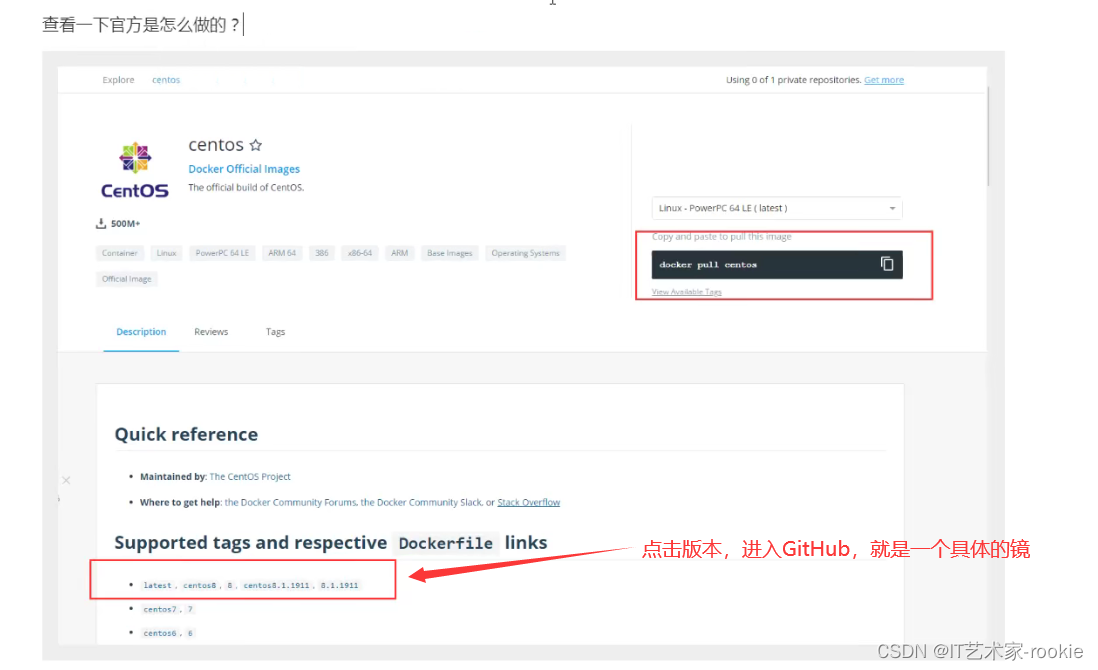Click the CentOS logo image
Image resolution: width=1098 pixels, height=670 pixels.
(x=134, y=170)
